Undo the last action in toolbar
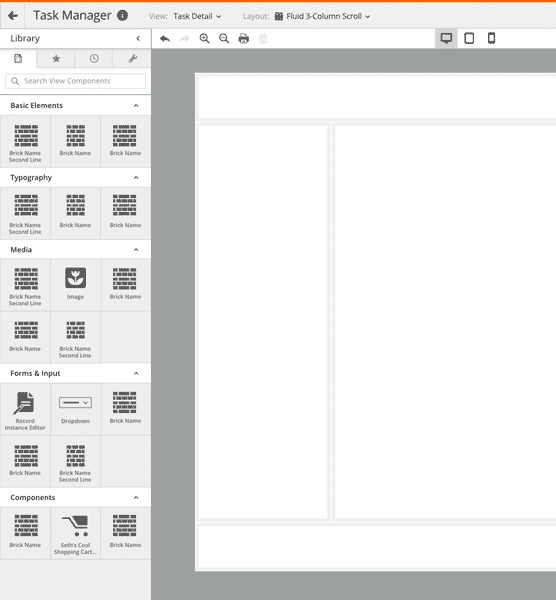This screenshot has width=556, height=600. click(165, 39)
